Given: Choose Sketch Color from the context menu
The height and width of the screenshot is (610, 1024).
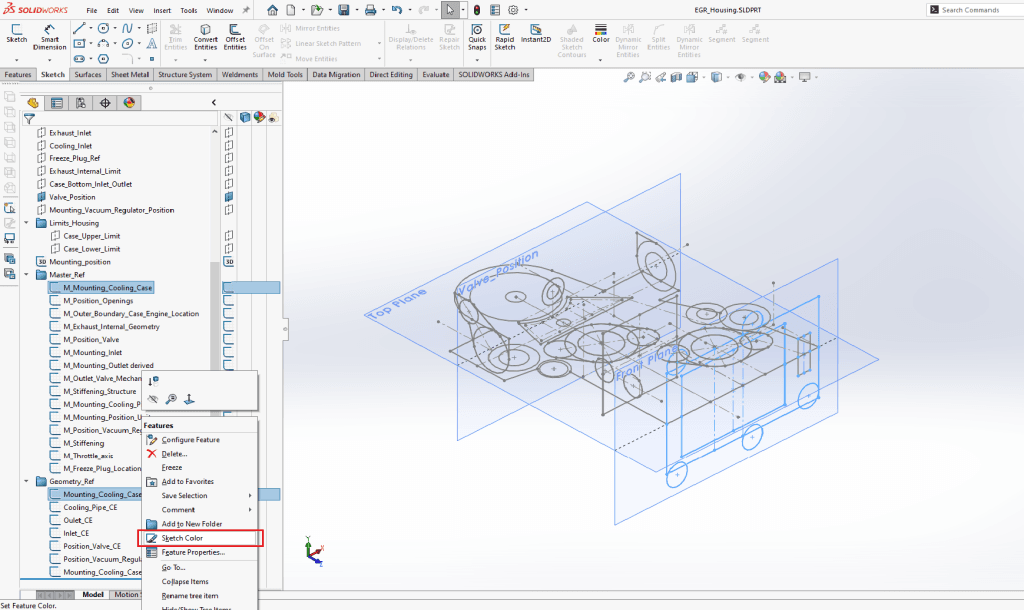Looking at the screenshot, I should [x=182, y=538].
